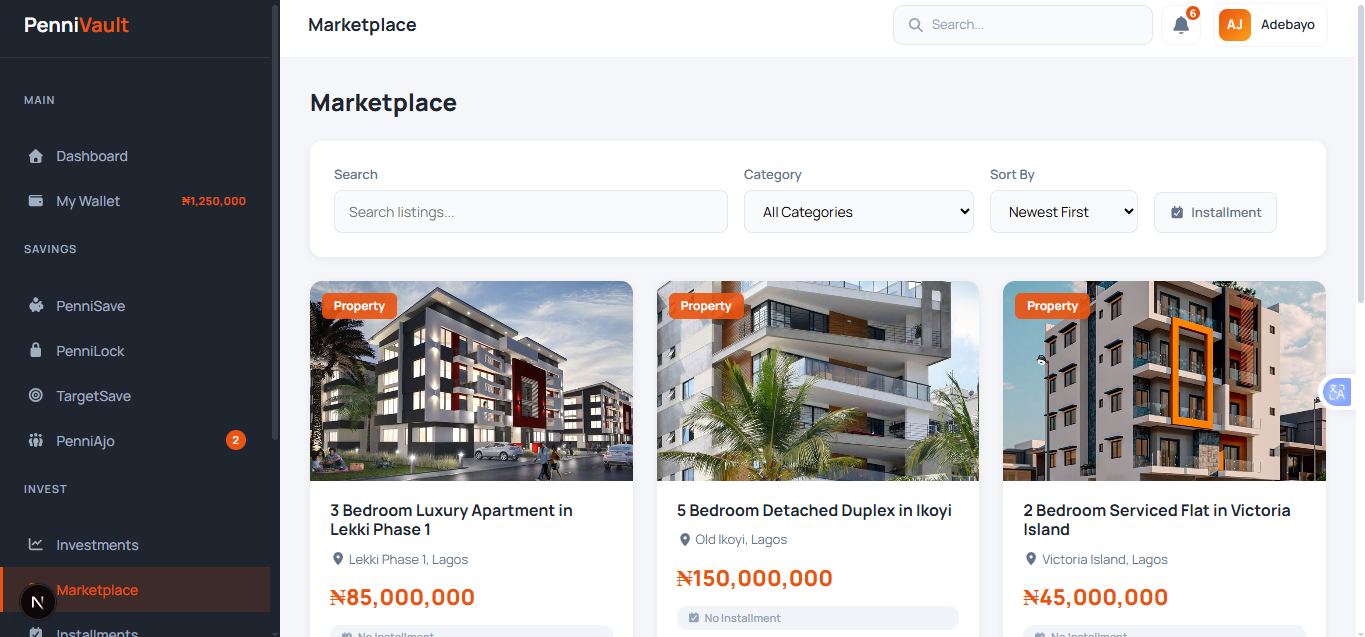This screenshot has width=1365, height=637.
Task: Click the My Wallet icon
Action: [x=36, y=201]
